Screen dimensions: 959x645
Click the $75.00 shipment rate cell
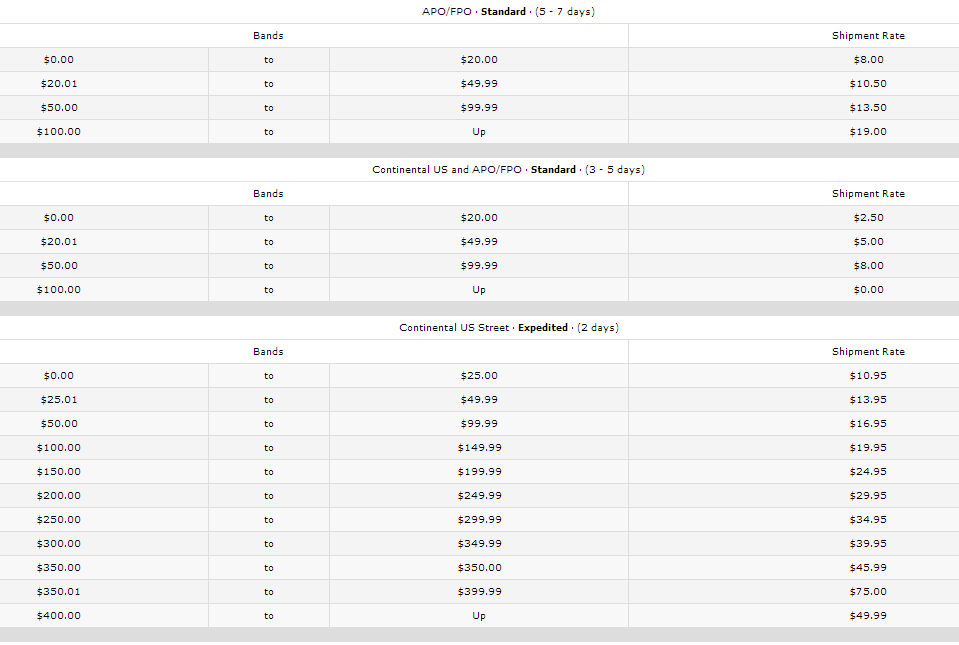867,592
